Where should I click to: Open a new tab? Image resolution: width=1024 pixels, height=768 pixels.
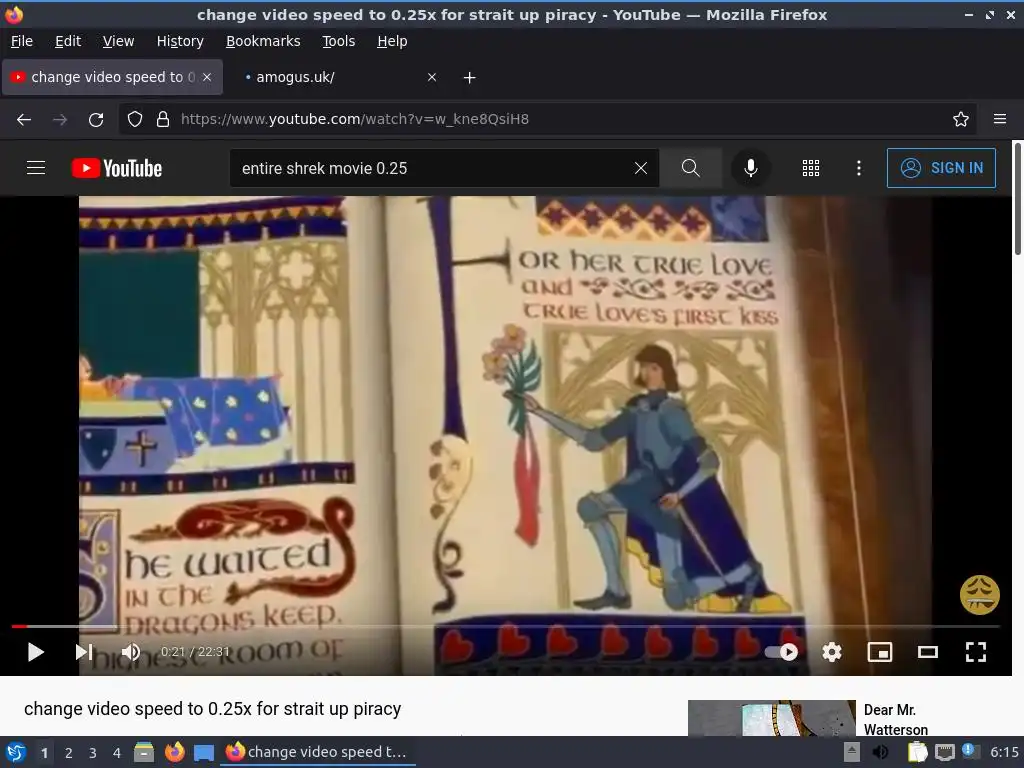[x=470, y=78]
